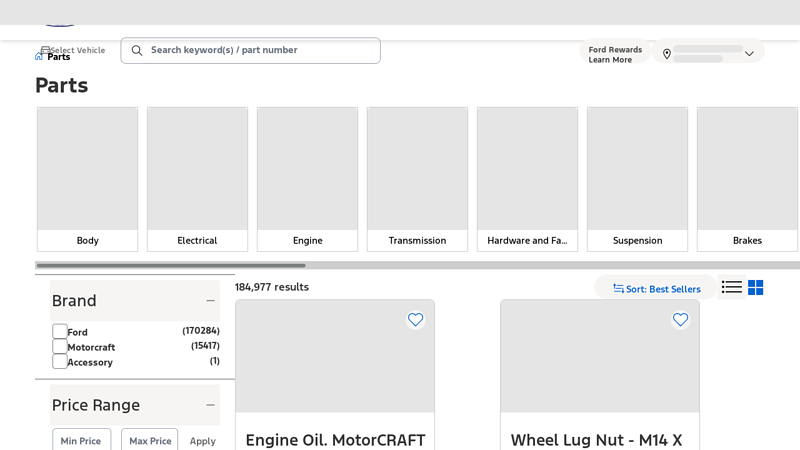Click the 184,977 results text

tap(272, 287)
